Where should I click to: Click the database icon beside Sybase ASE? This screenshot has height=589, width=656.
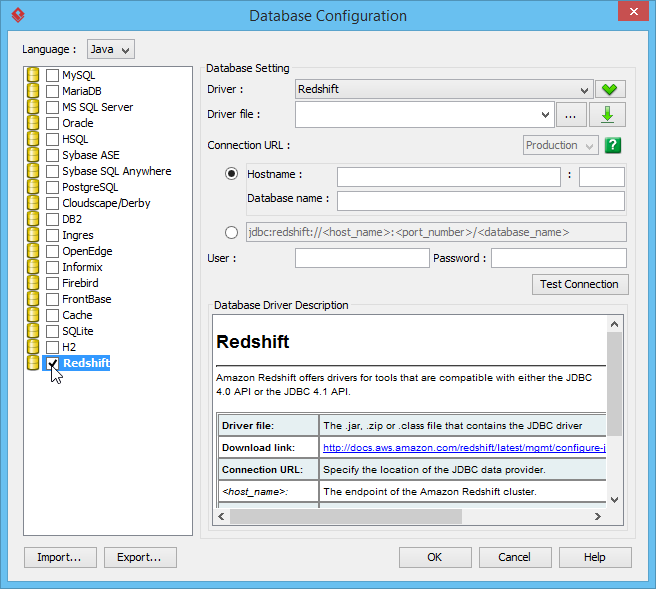(33, 155)
